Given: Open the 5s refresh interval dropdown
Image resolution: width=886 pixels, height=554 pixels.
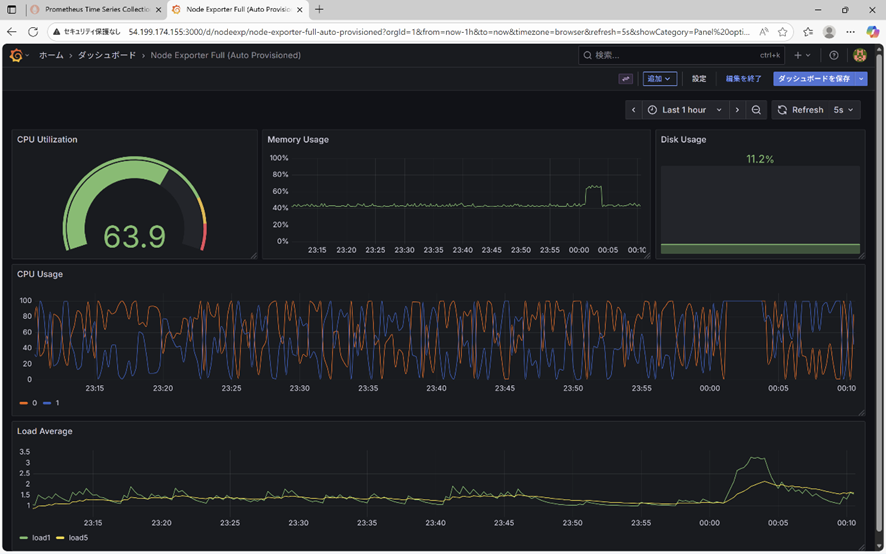Looking at the screenshot, I should (845, 110).
